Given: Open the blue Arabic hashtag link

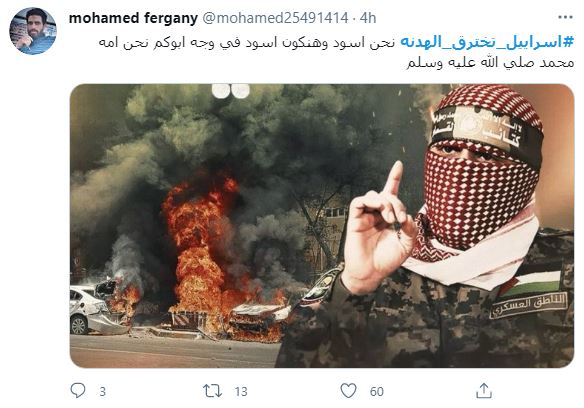Looking at the screenshot, I should (487, 42).
